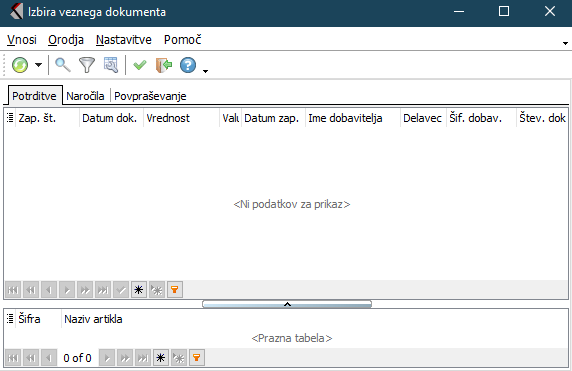Viewport: 572px width, 371px height.
Task: Go to bookmark in lower navigator
Action: tap(179, 358)
